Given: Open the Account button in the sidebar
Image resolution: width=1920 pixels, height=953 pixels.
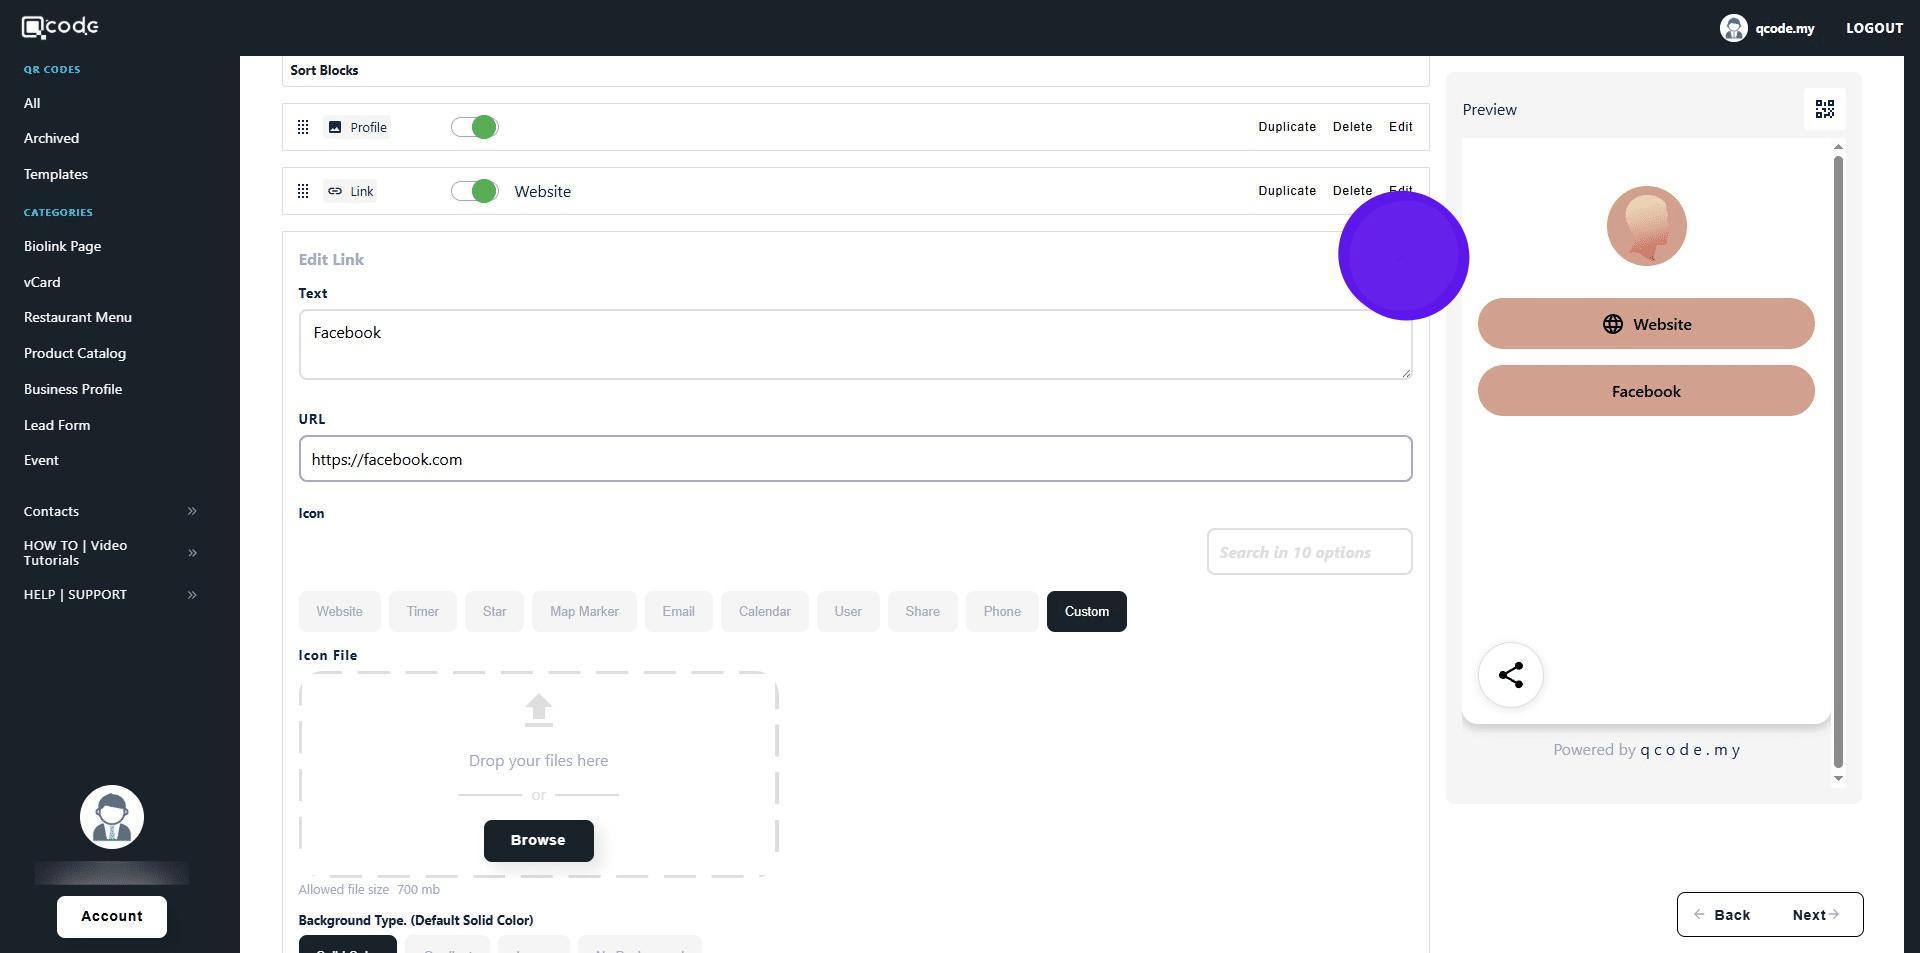Looking at the screenshot, I should [112, 917].
